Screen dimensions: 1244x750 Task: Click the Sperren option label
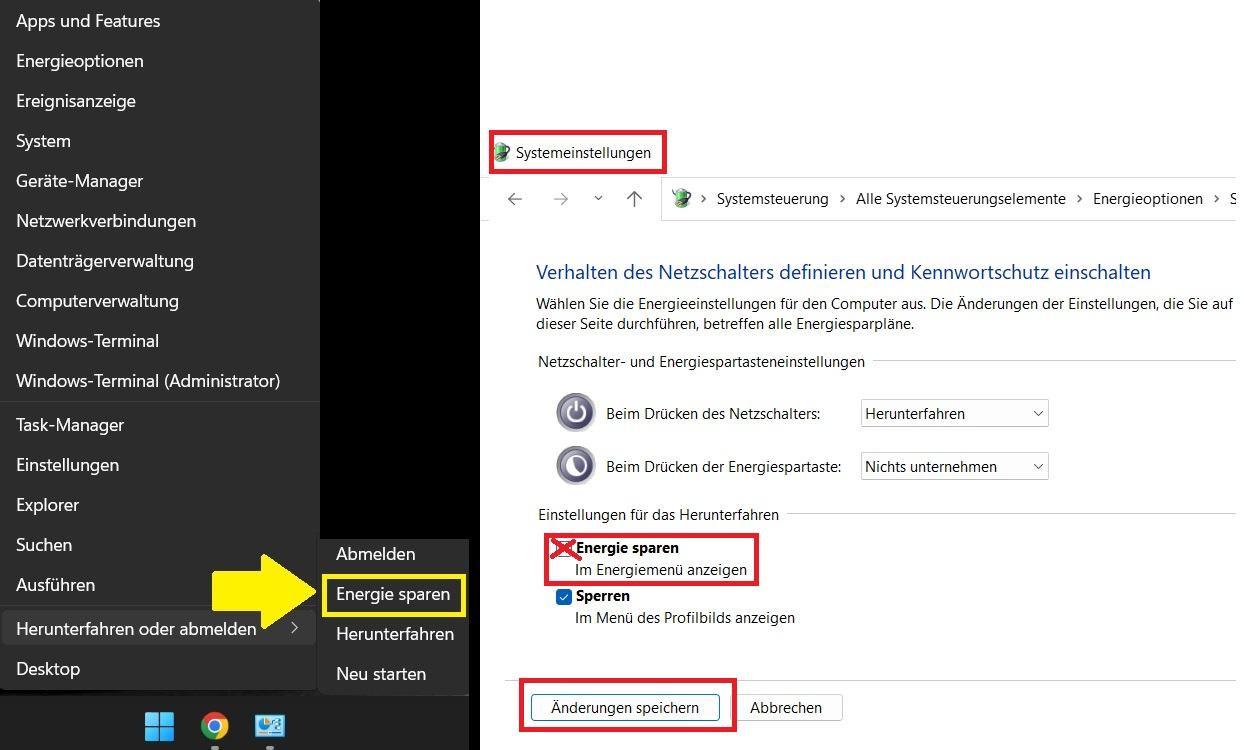602,596
